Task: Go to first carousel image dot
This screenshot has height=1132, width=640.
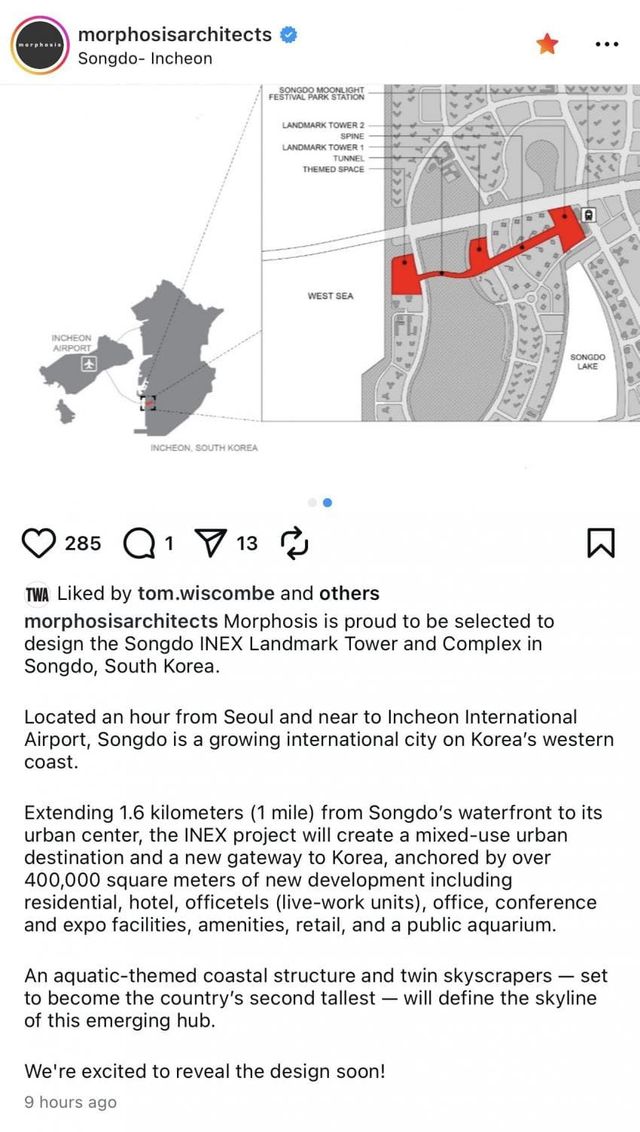Action: [311, 503]
